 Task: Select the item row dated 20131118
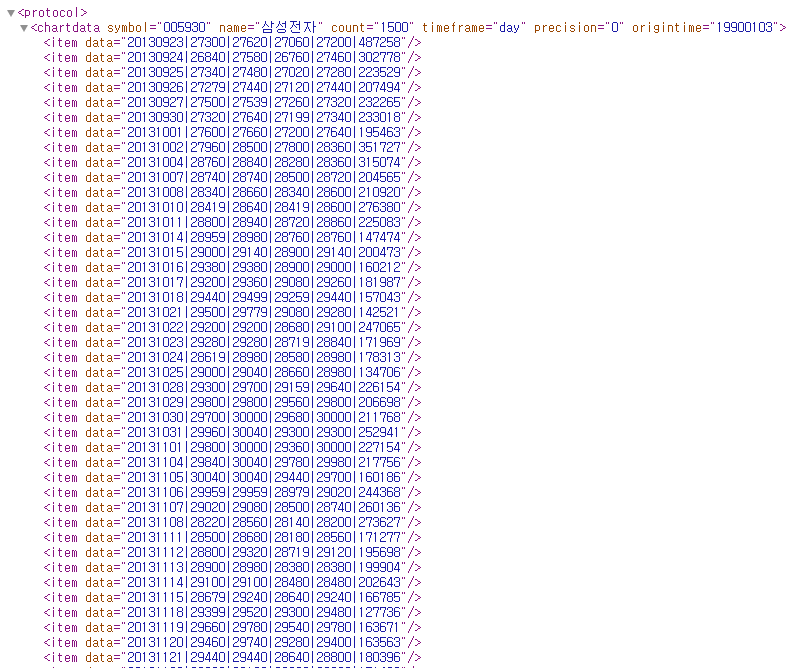(232, 613)
